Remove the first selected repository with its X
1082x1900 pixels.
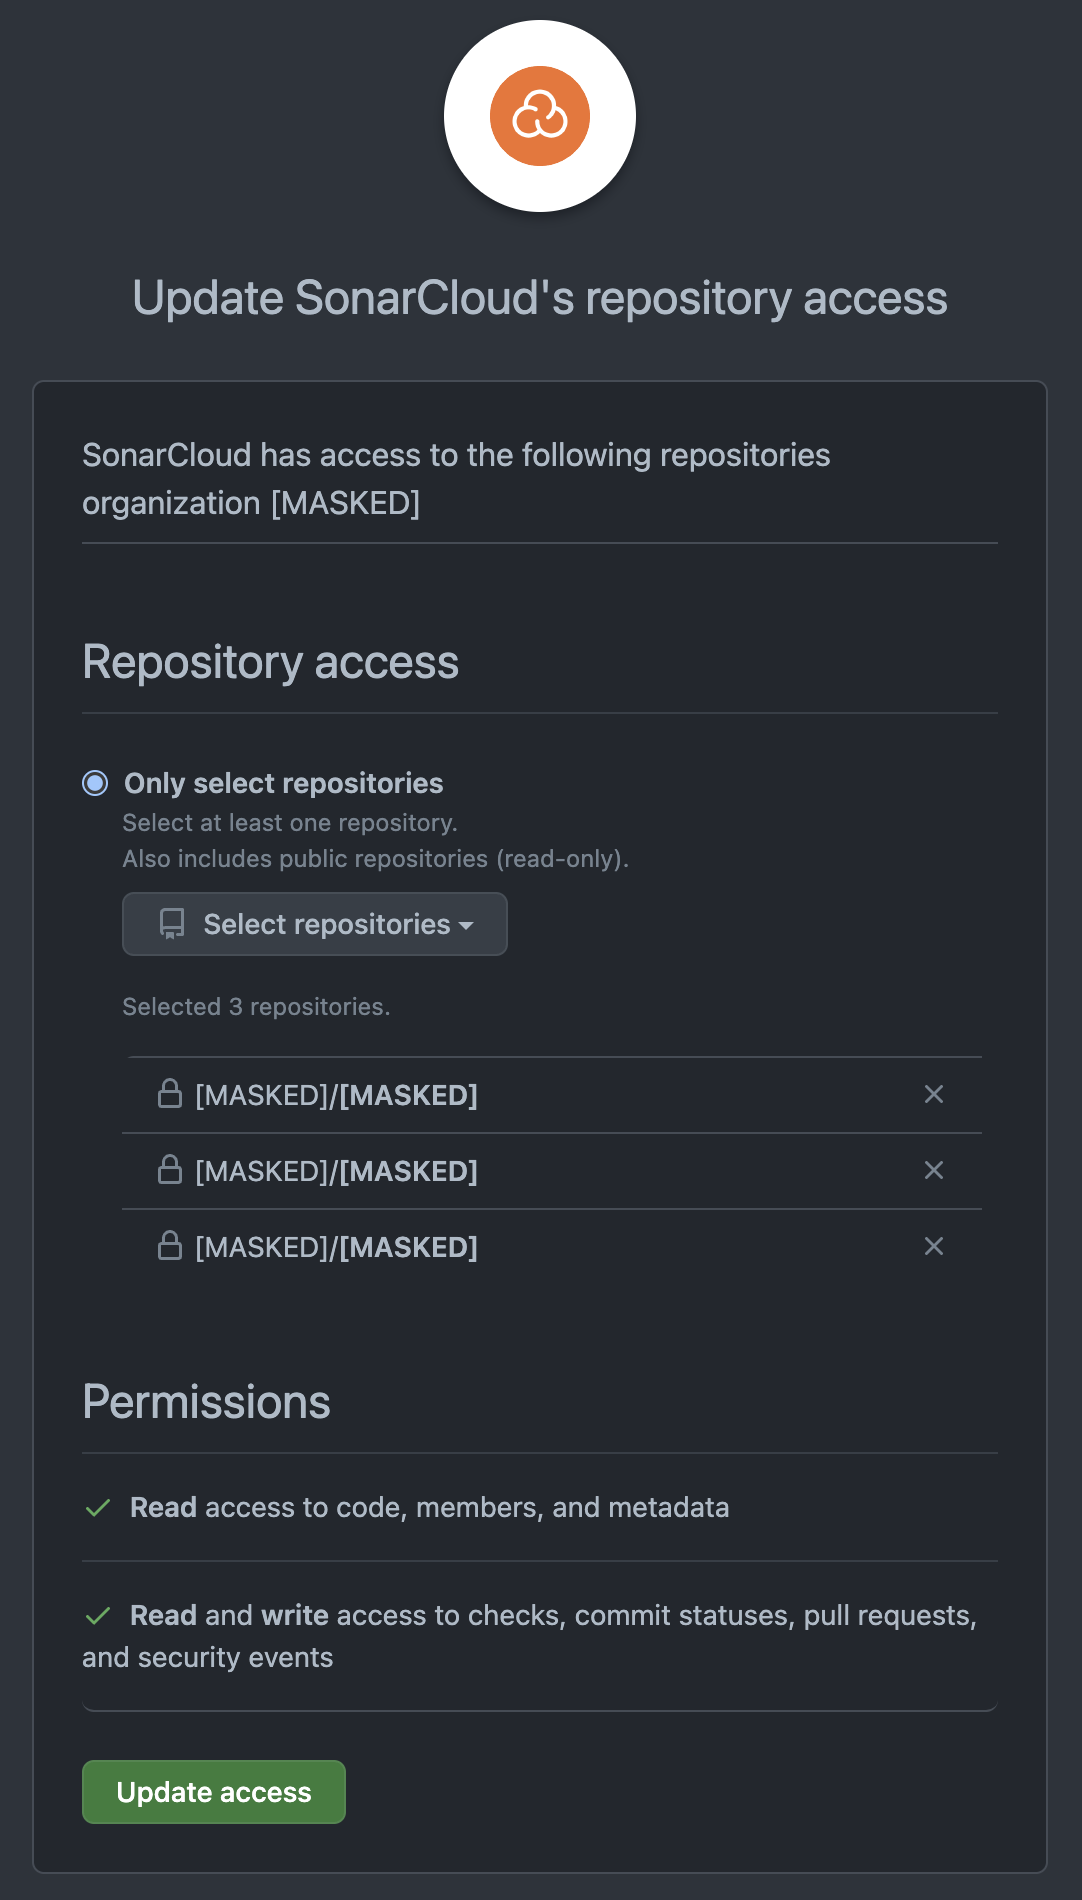click(934, 1094)
